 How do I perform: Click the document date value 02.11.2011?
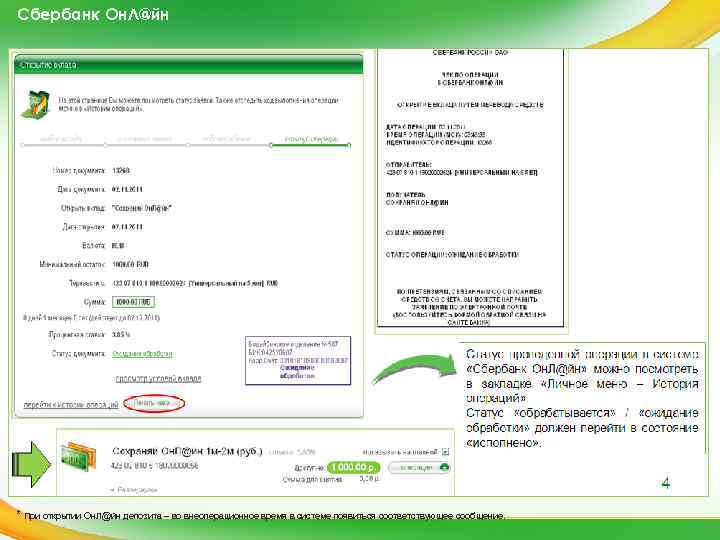[x=127, y=189]
